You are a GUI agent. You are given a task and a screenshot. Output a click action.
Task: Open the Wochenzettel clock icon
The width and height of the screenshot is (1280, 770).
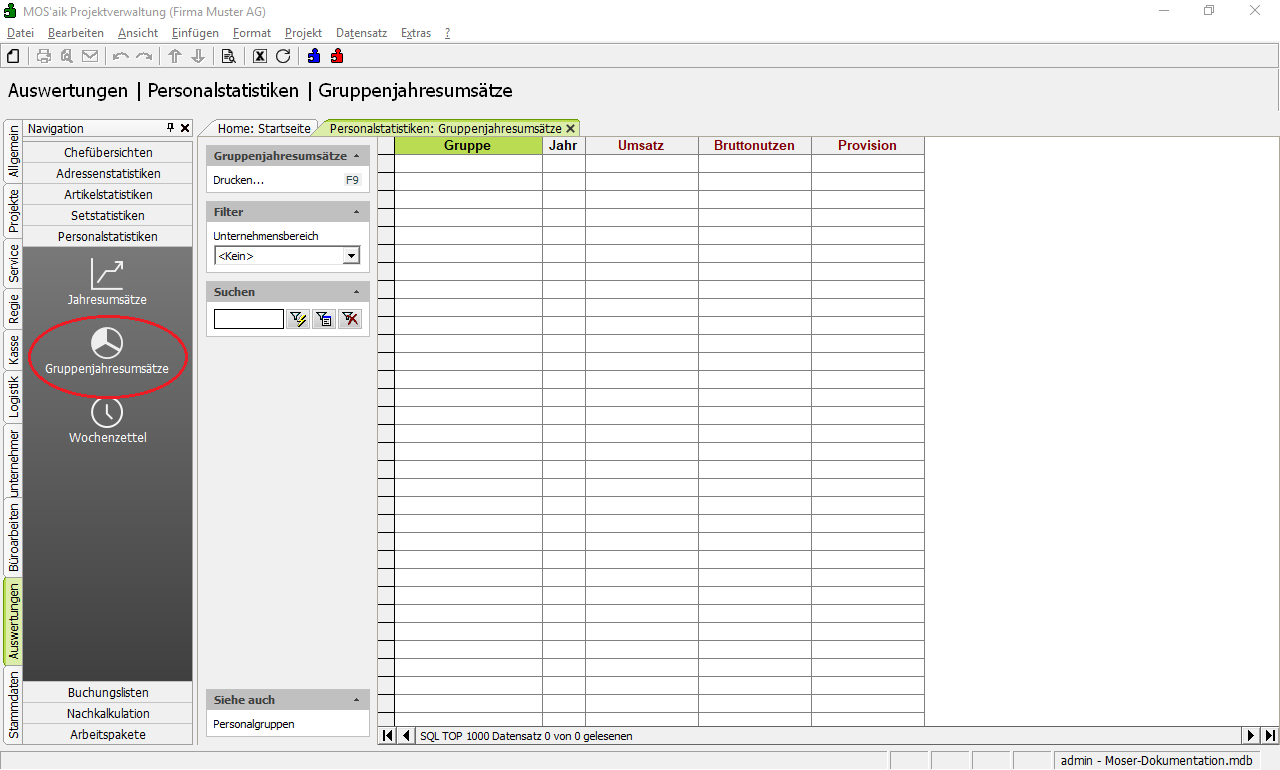point(107,413)
